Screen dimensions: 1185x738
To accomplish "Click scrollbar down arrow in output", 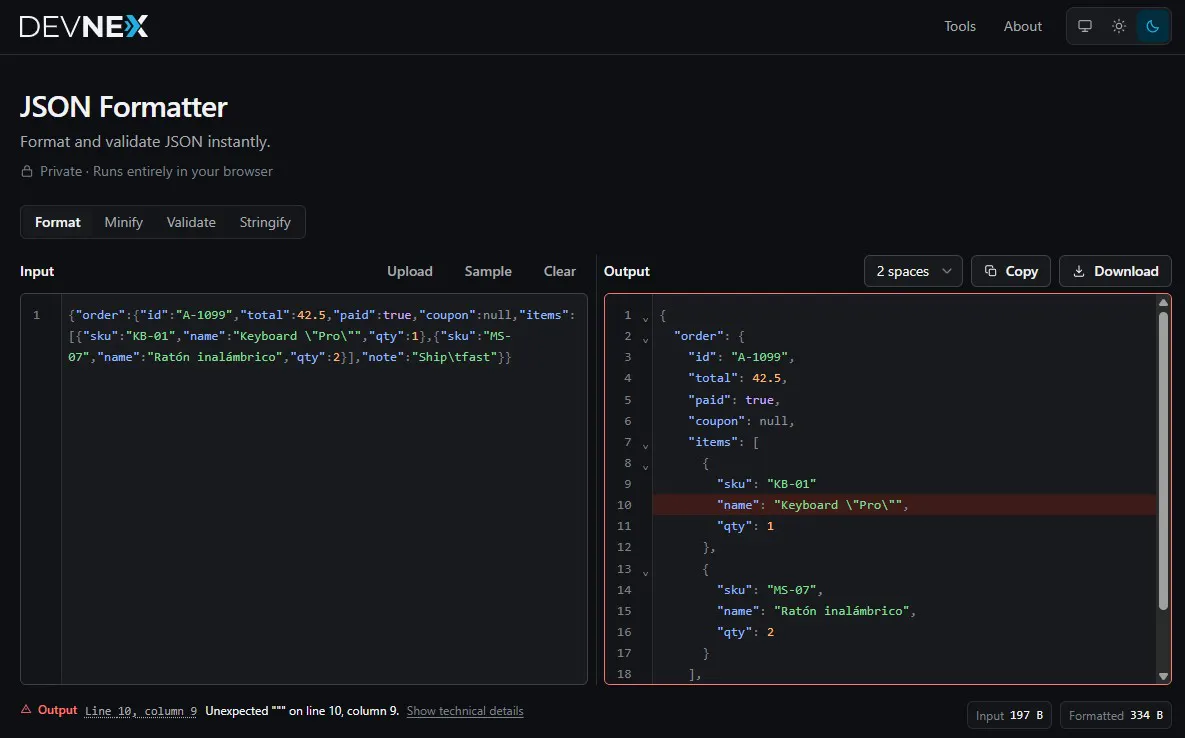I will coord(1163,676).
